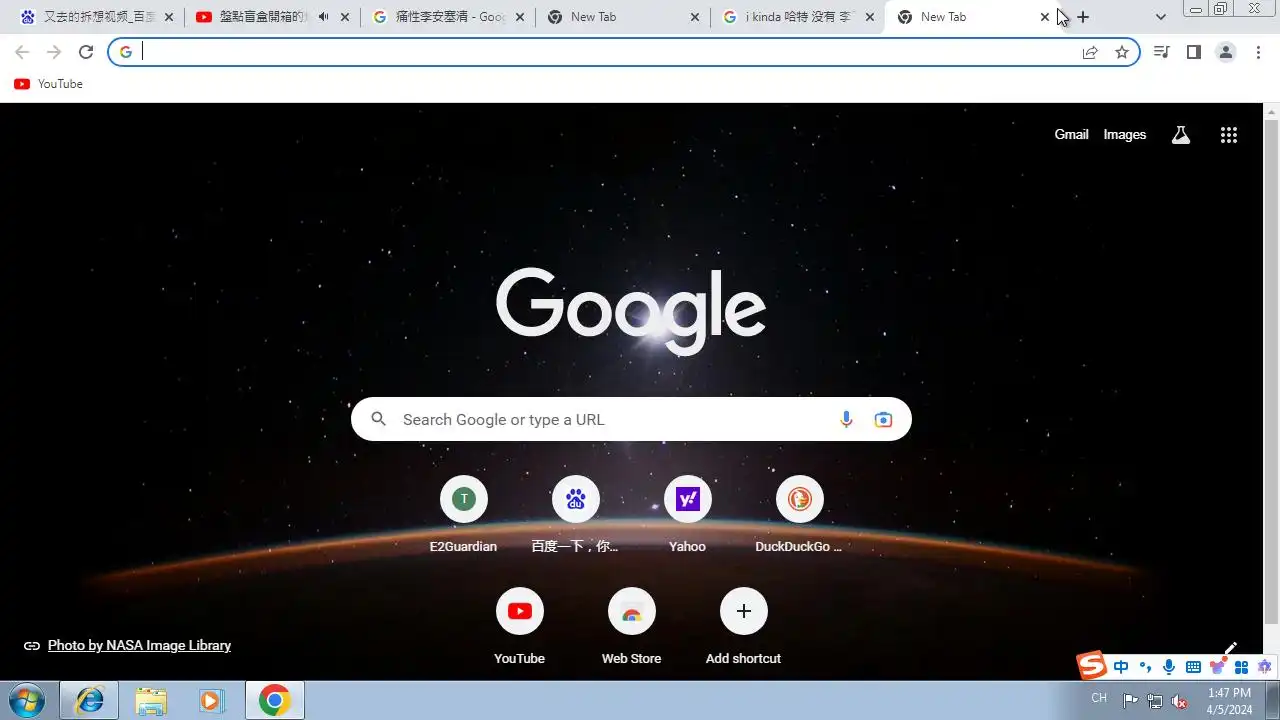Open a new tab with plus button

click(x=1083, y=17)
